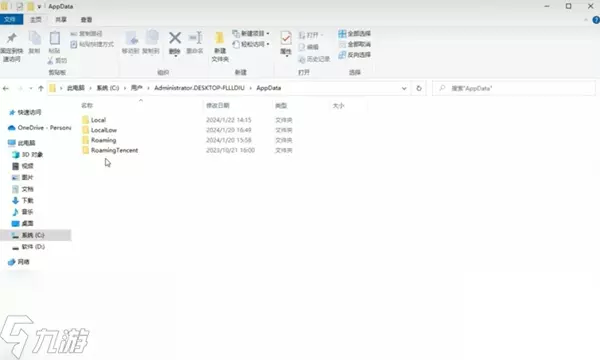The width and height of the screenshot is (600, 360).
Task: Switch to the View ribbon tab
Action: (x=86, y=20)
